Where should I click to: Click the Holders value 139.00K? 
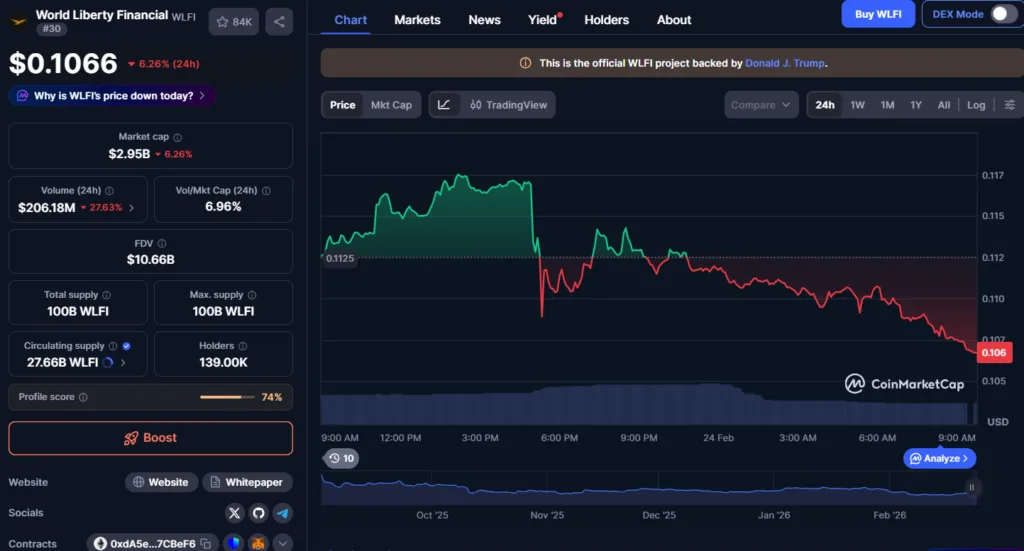[223, 362]
